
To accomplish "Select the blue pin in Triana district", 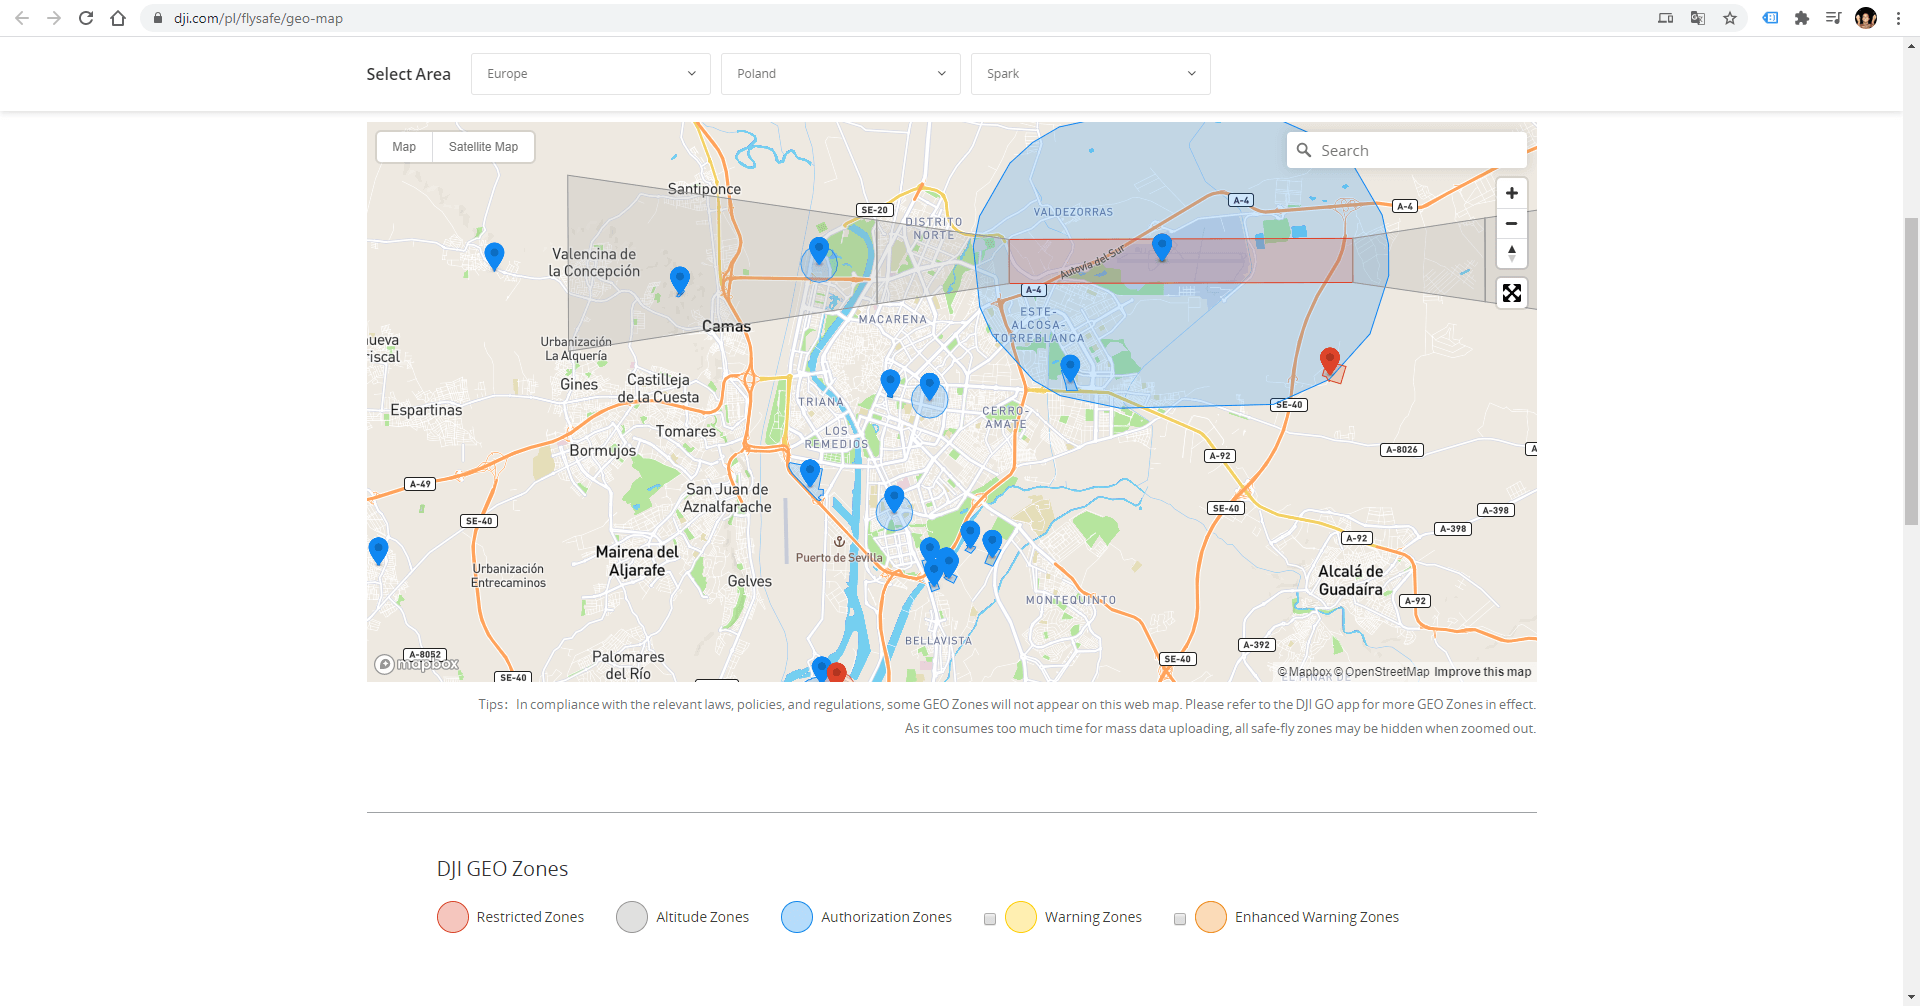I will click(890, 382).
